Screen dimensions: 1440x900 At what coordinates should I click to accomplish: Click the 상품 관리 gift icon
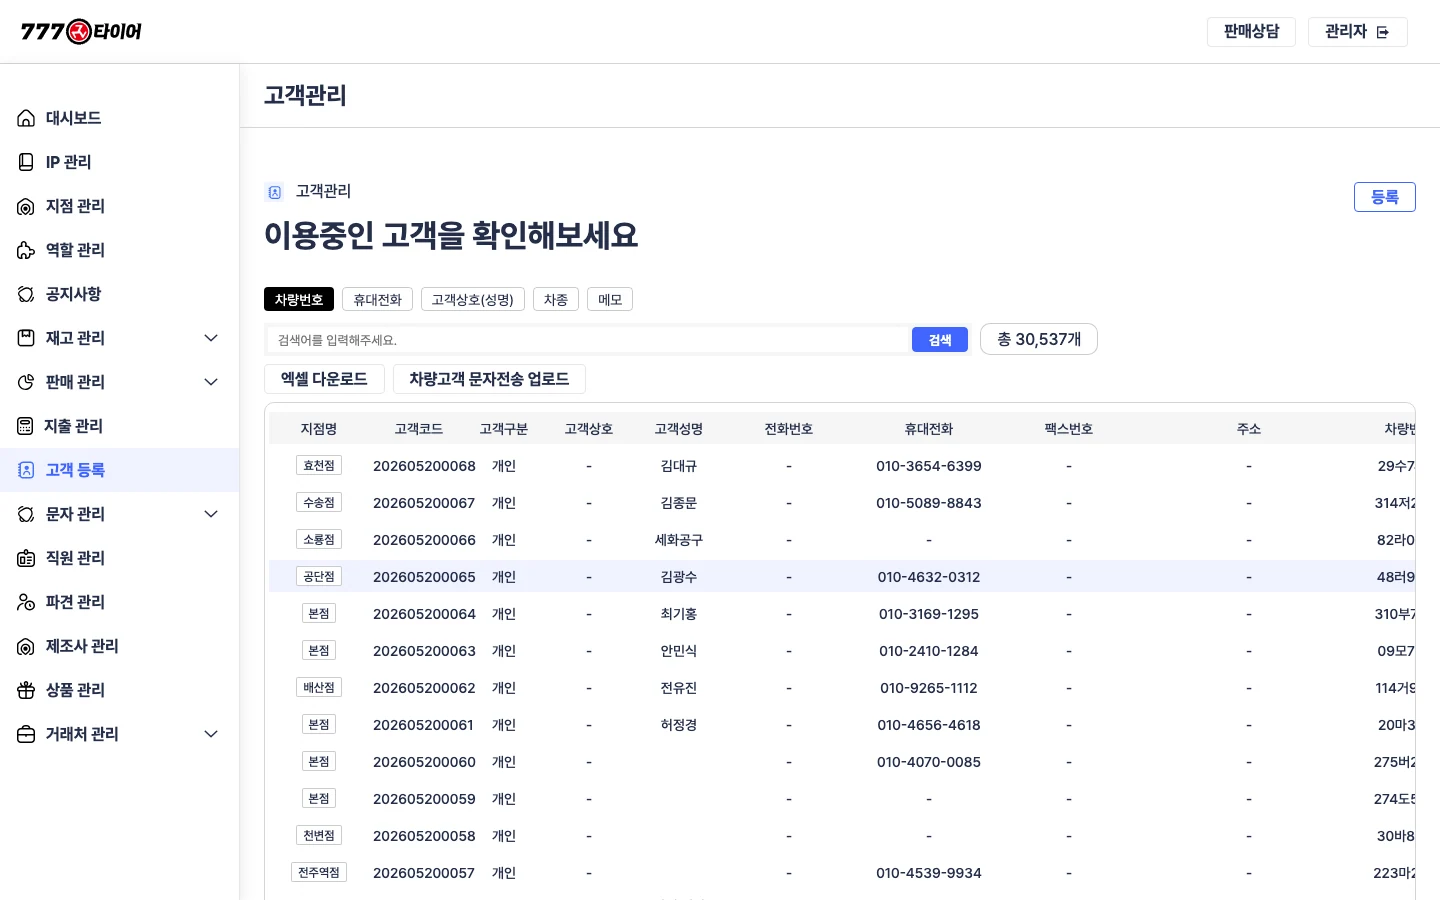coord(26,690)
